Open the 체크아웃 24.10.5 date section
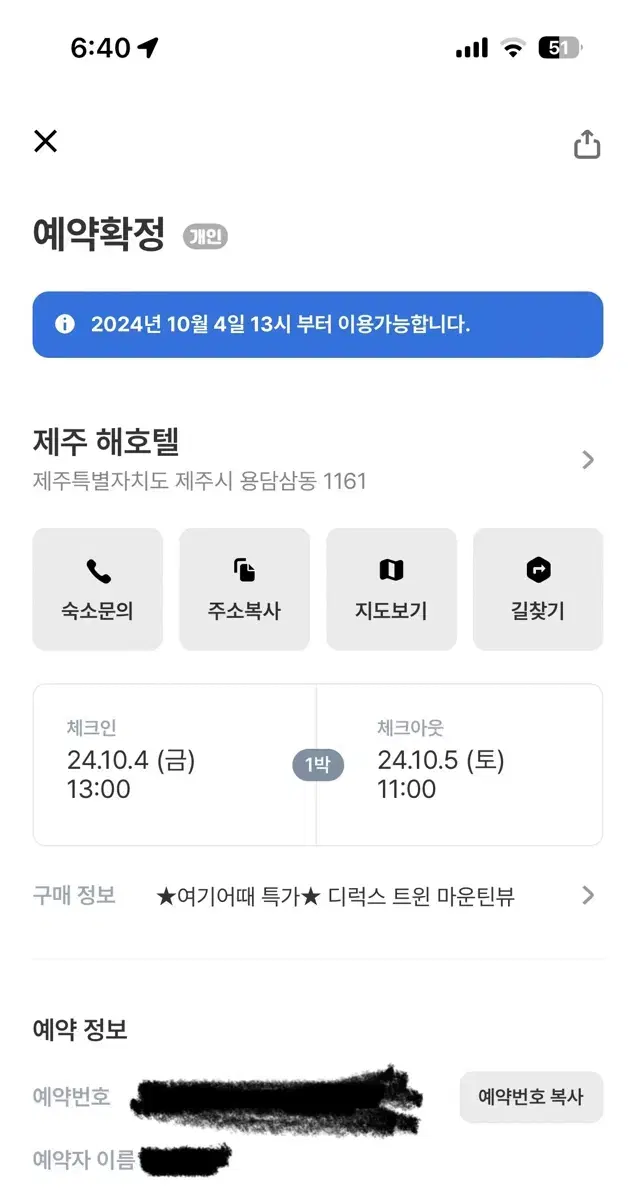 460,765
